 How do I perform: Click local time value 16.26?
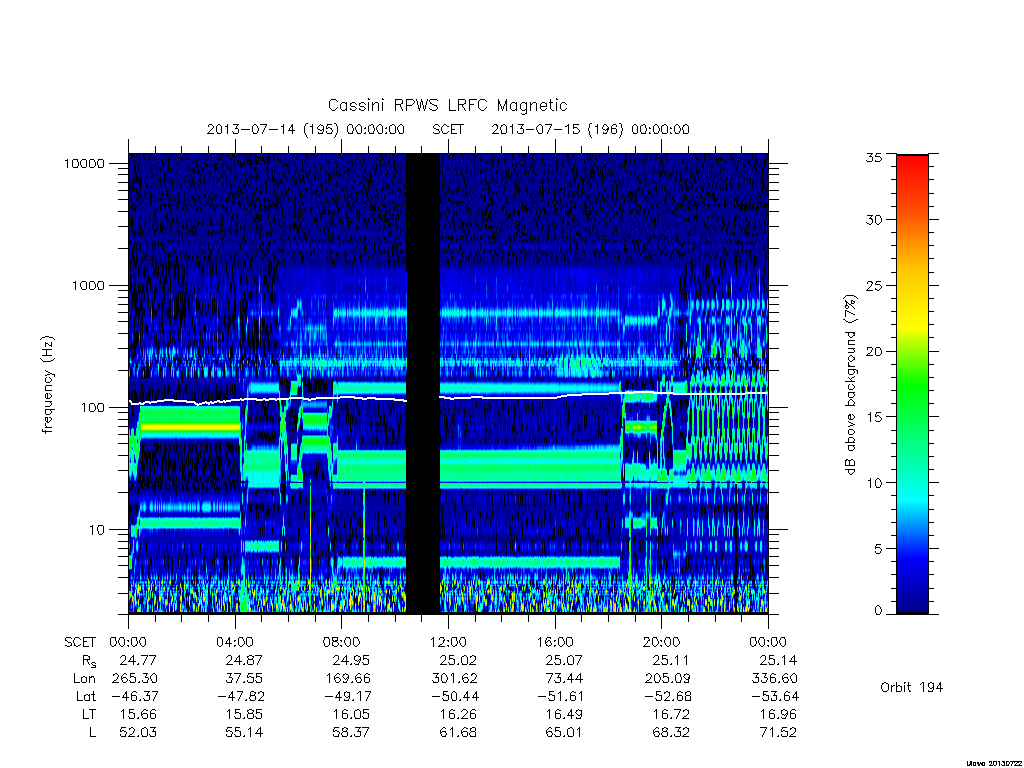coord(458,714)
